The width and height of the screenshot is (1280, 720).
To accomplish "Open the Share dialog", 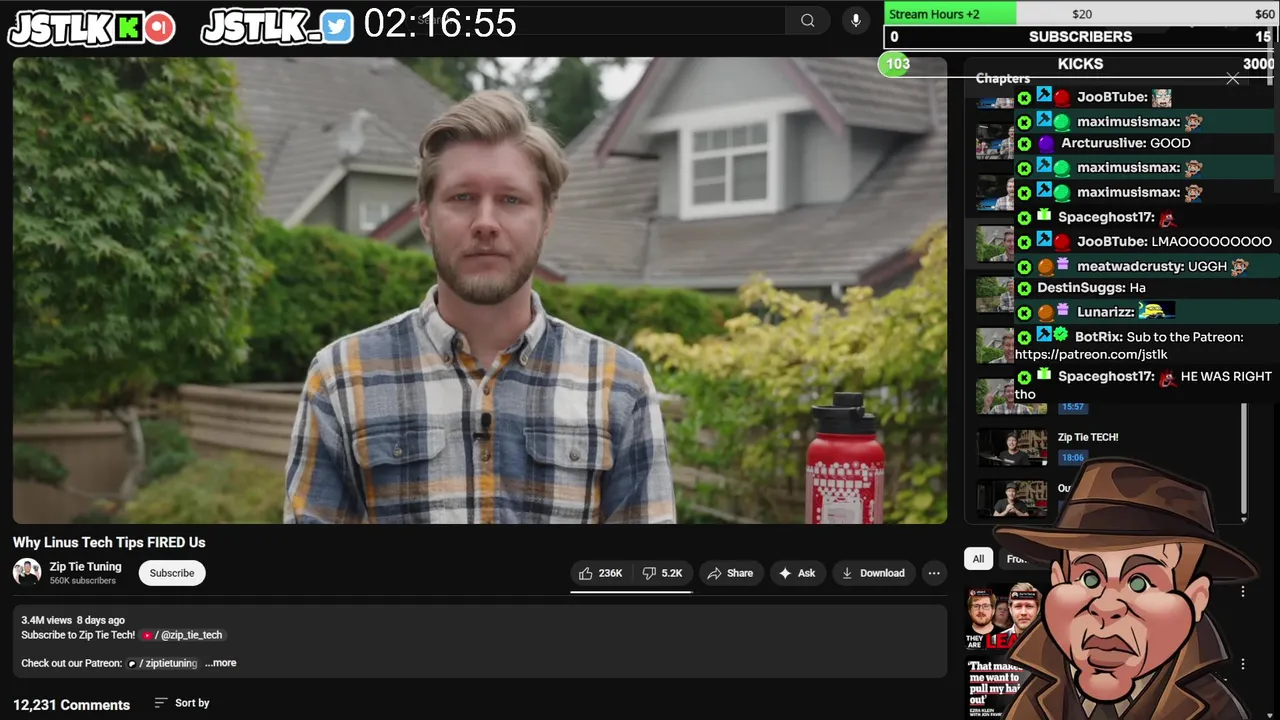I will point(729,573).
